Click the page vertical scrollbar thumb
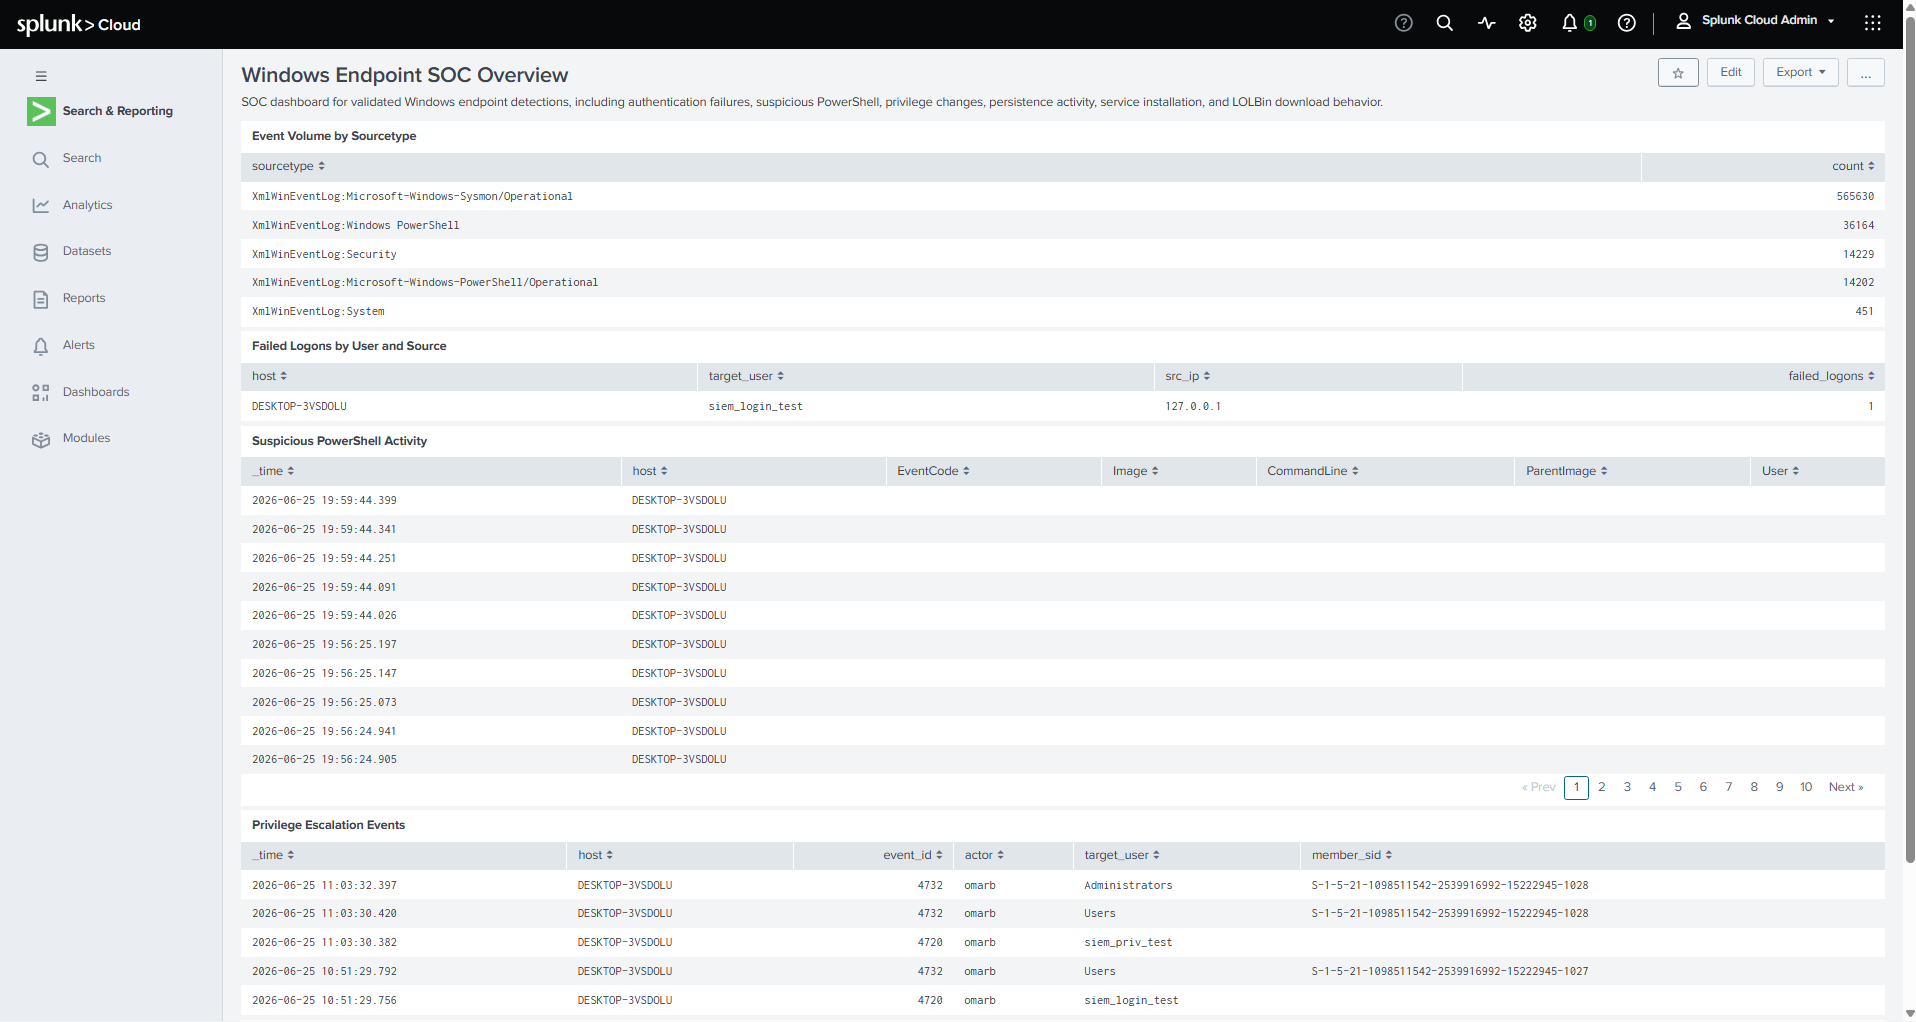 point(1910,440)
